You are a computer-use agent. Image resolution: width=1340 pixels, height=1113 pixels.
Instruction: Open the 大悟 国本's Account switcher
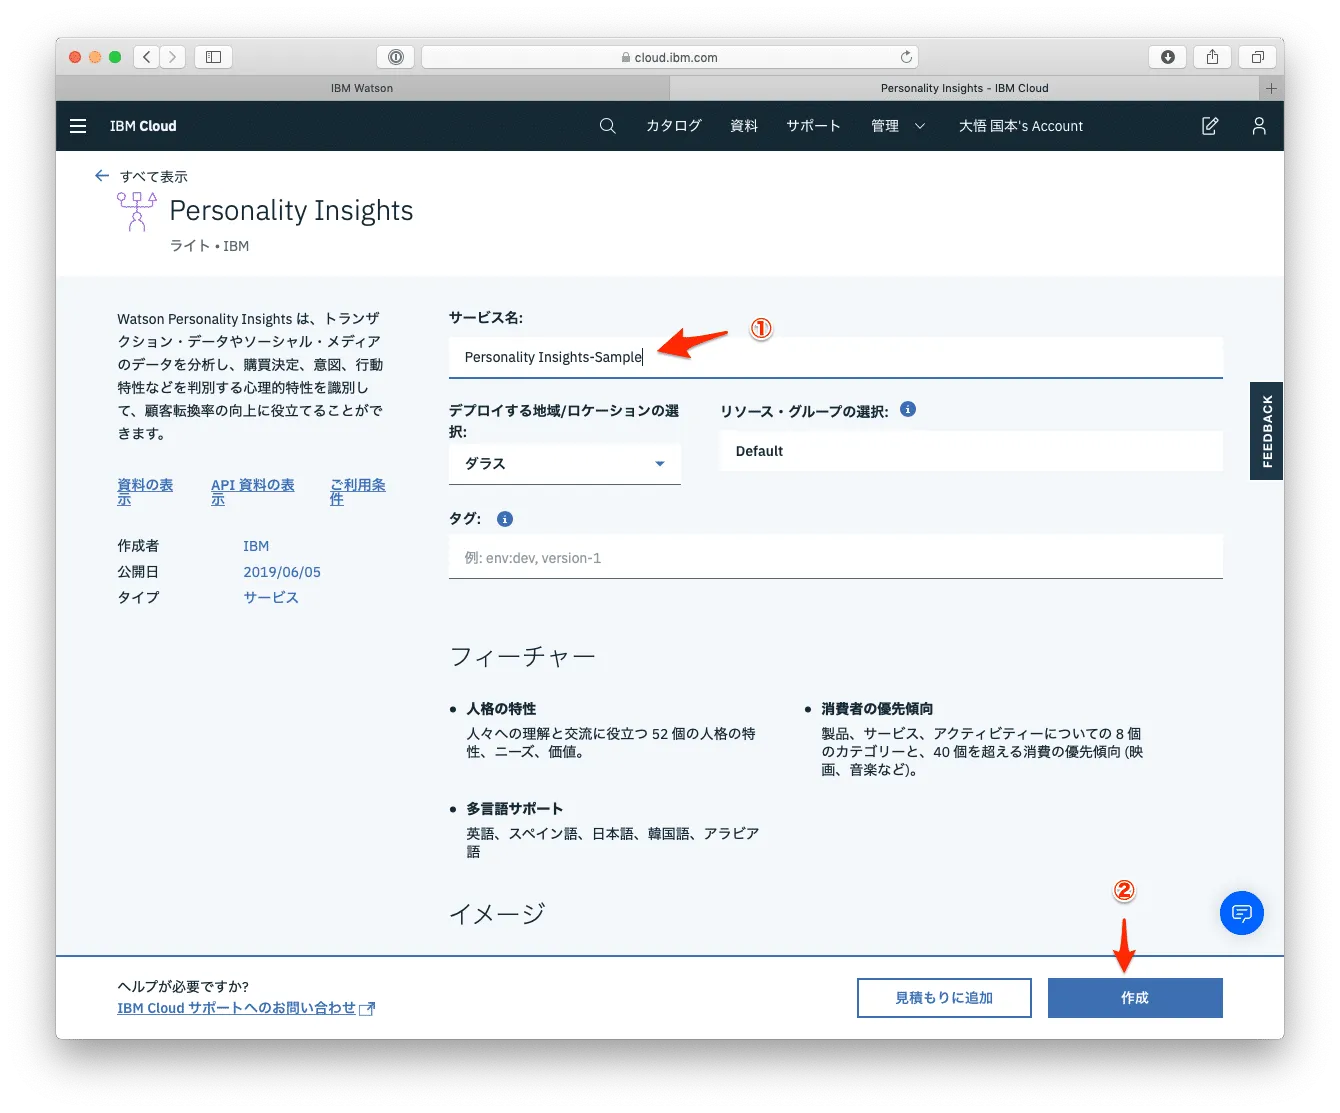tap(1021, 126)
